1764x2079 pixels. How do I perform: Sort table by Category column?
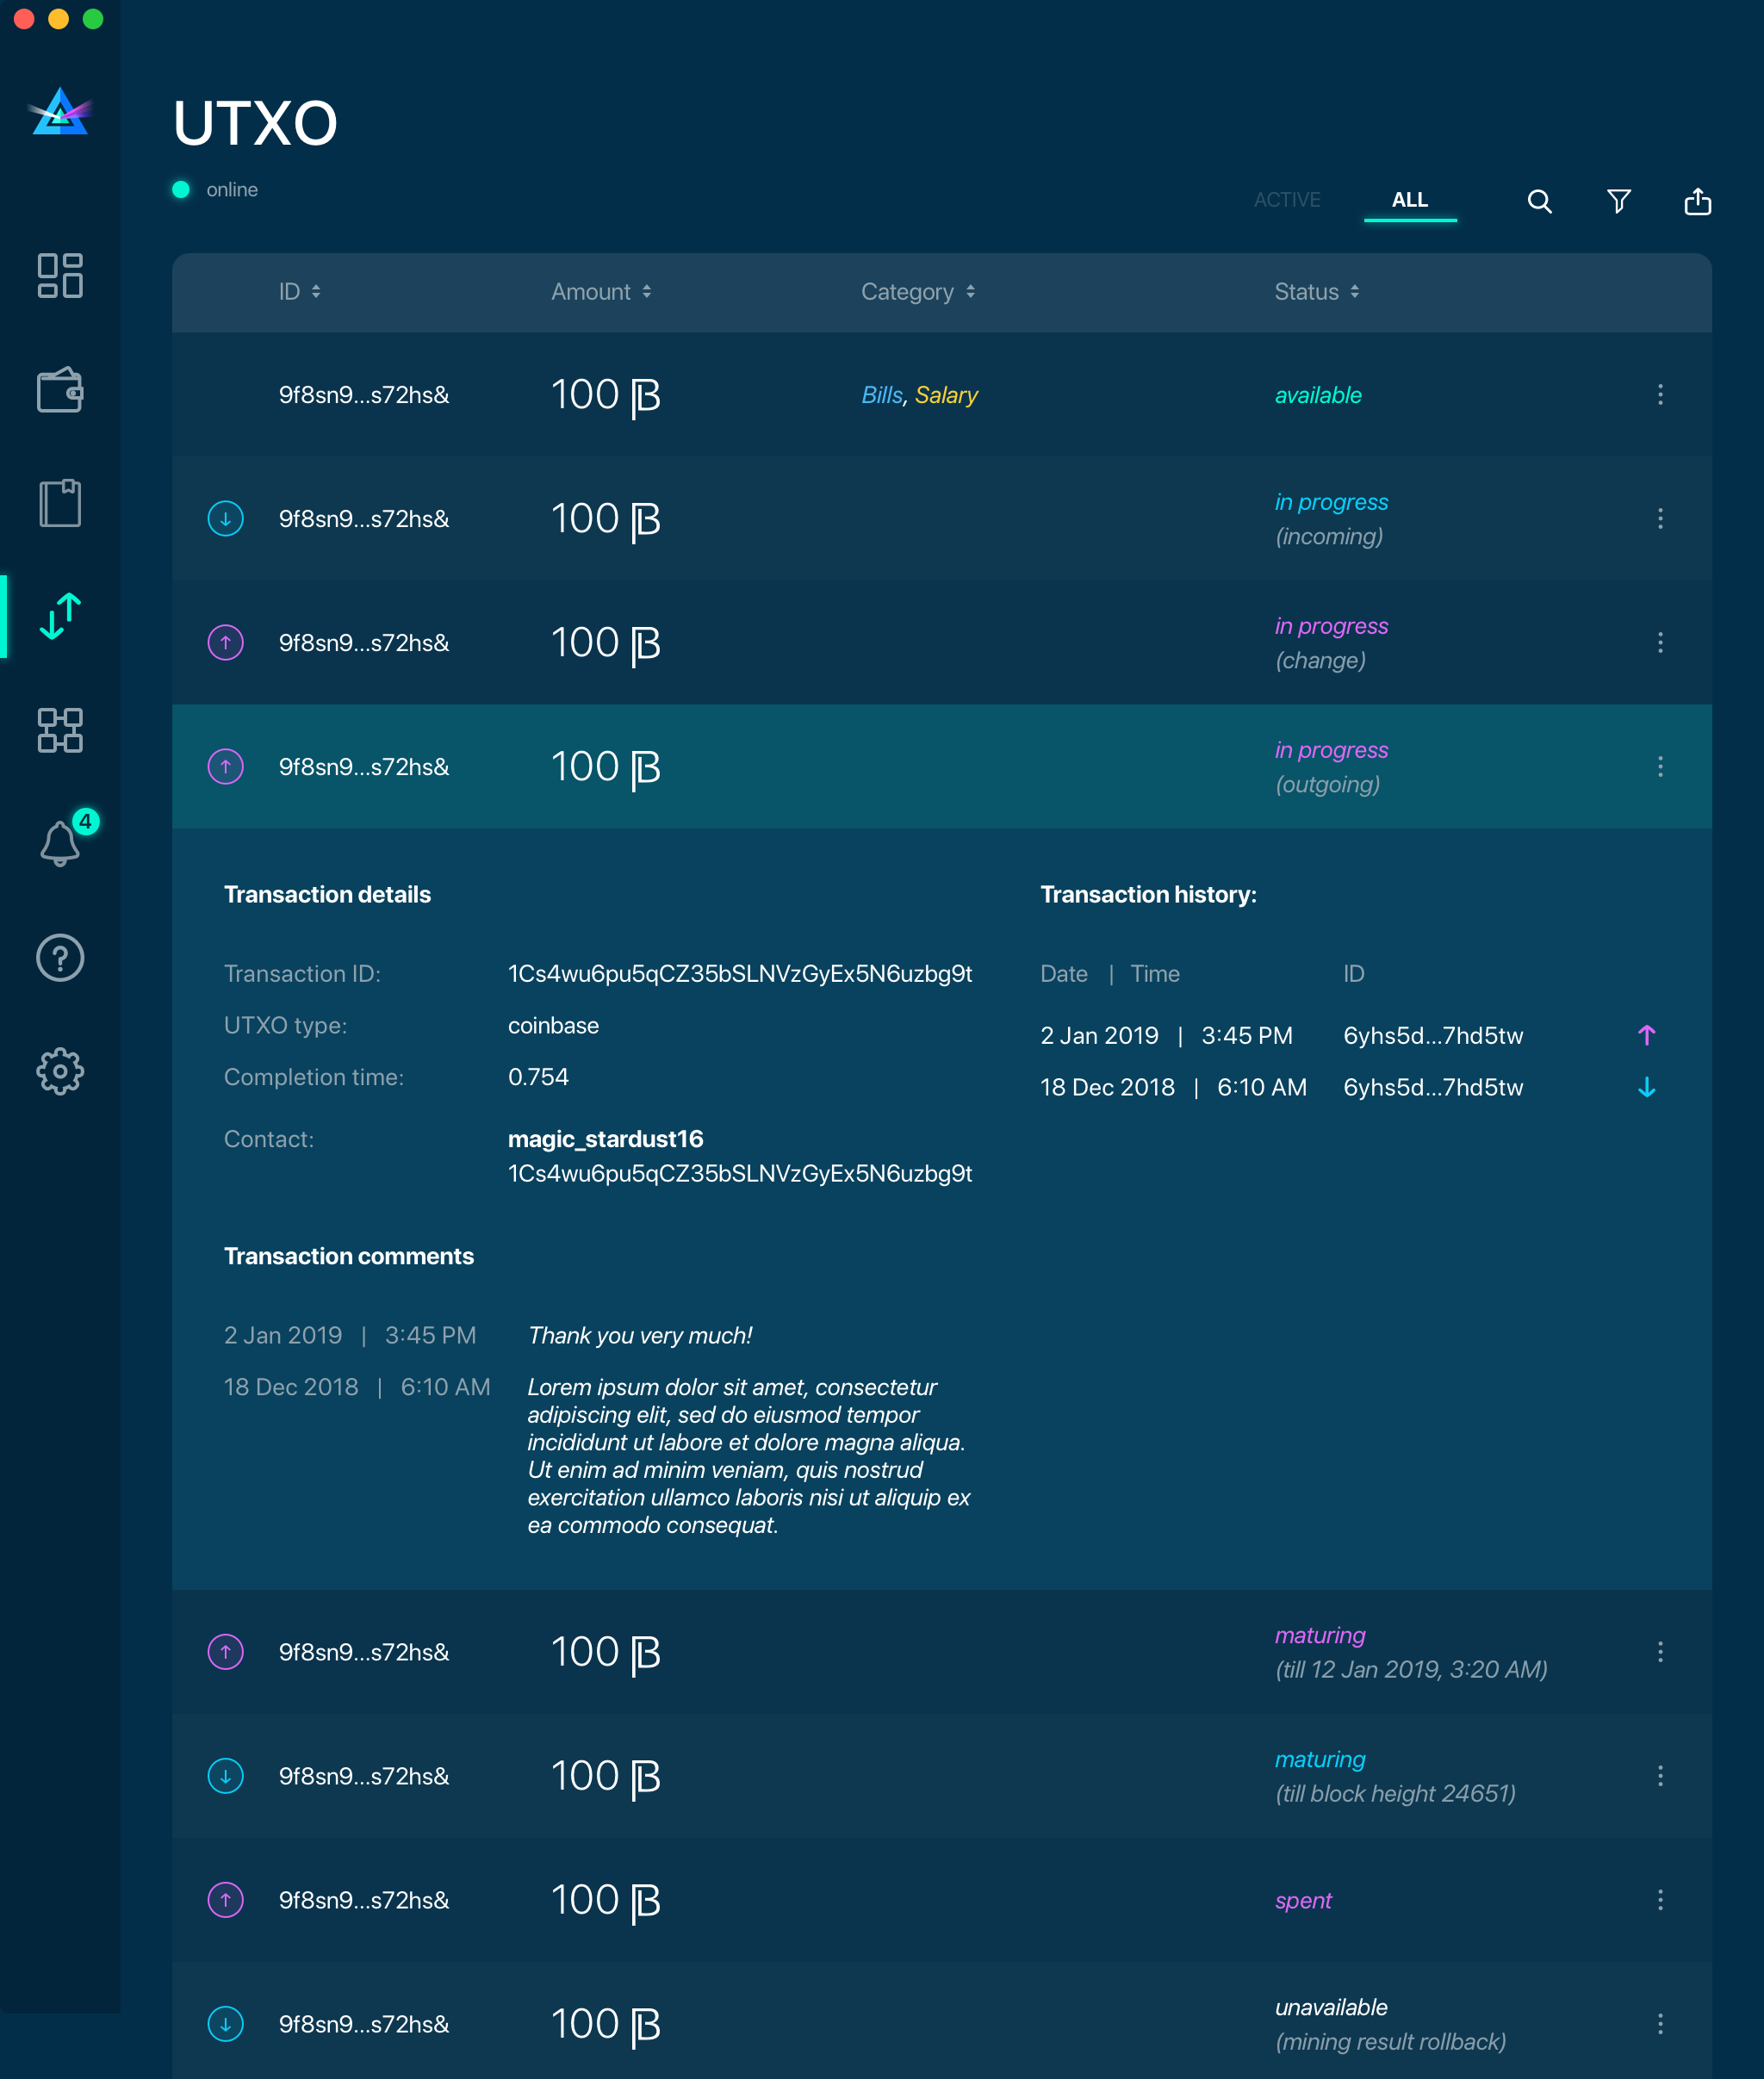(917, 292)
